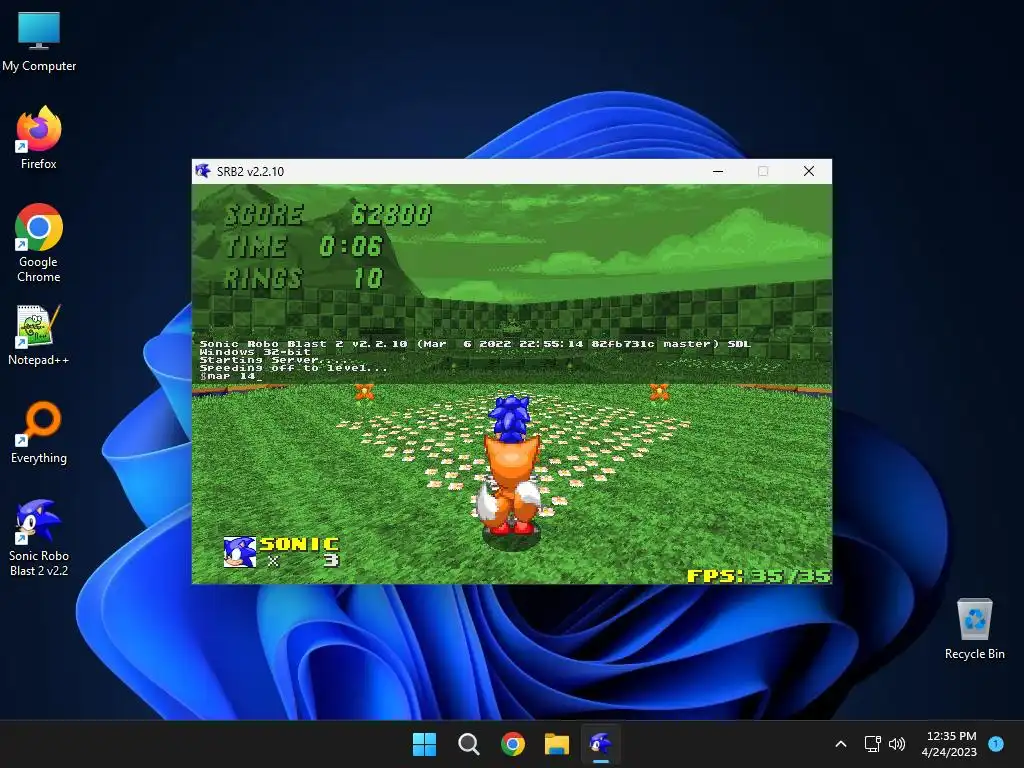Screen dimensions: 1024x768
Task: Click the TIME value 0:06
Action: pos(351,247)
